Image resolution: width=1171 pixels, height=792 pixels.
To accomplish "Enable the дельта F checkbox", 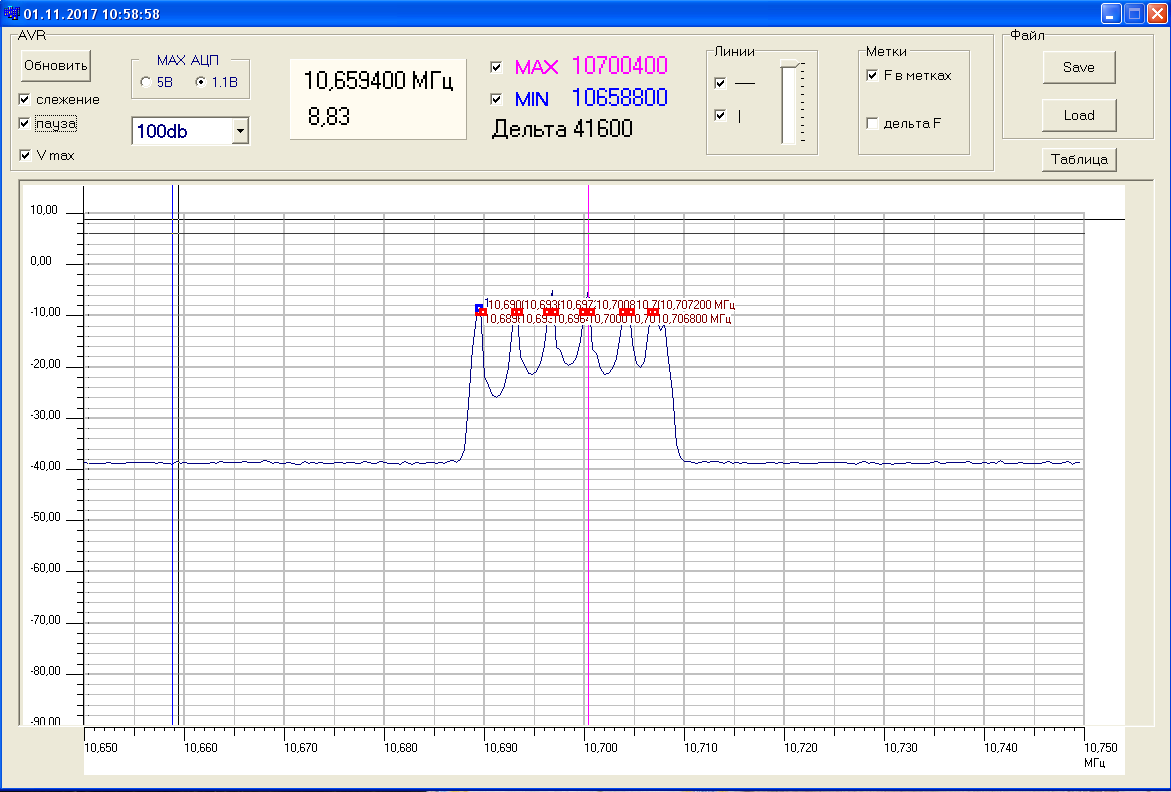I will (872, 123).
